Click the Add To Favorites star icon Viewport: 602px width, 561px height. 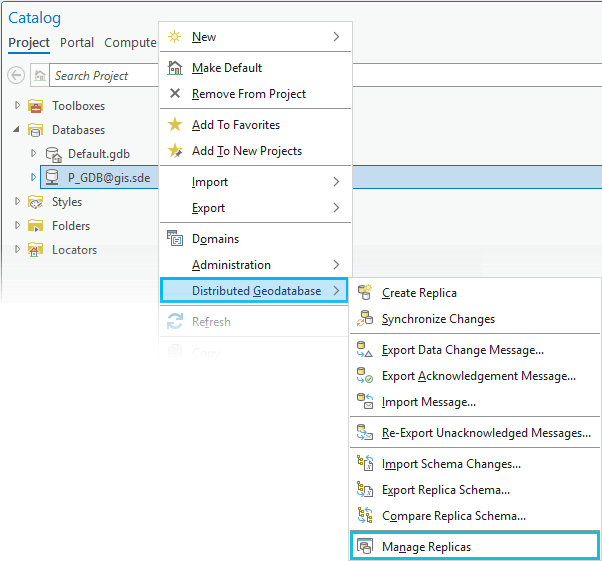175,124
